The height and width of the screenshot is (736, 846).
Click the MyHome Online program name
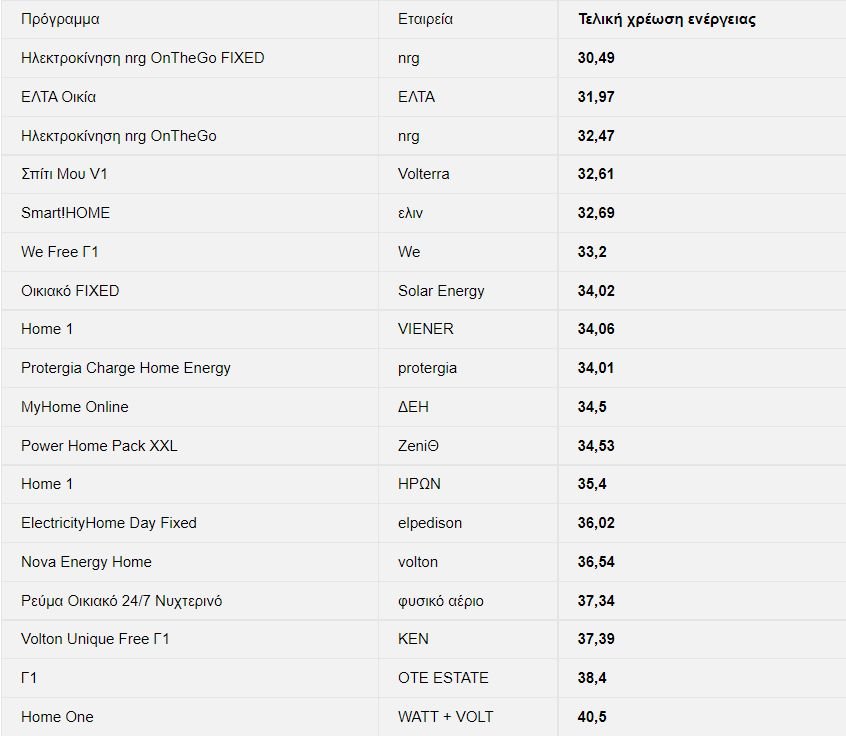75,407
